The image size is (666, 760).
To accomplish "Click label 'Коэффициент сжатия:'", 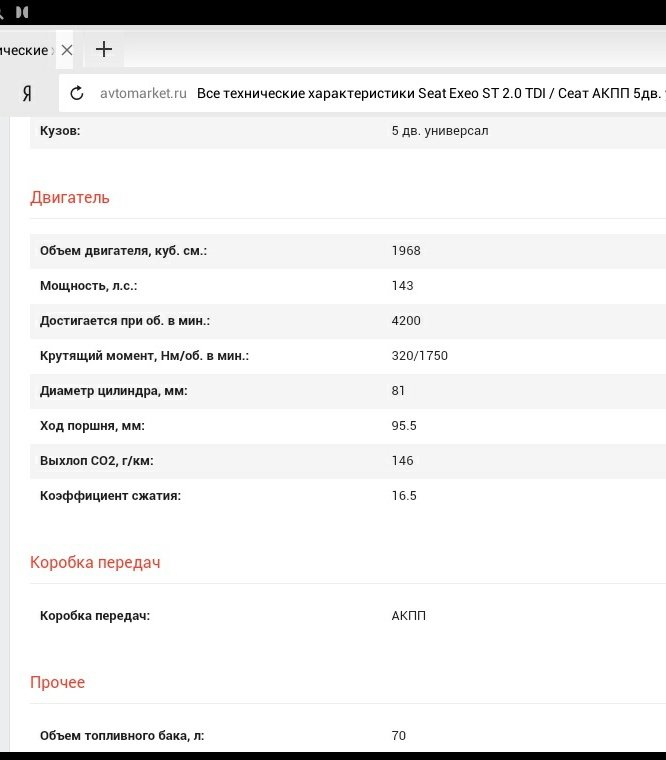I will pos(110,495).
